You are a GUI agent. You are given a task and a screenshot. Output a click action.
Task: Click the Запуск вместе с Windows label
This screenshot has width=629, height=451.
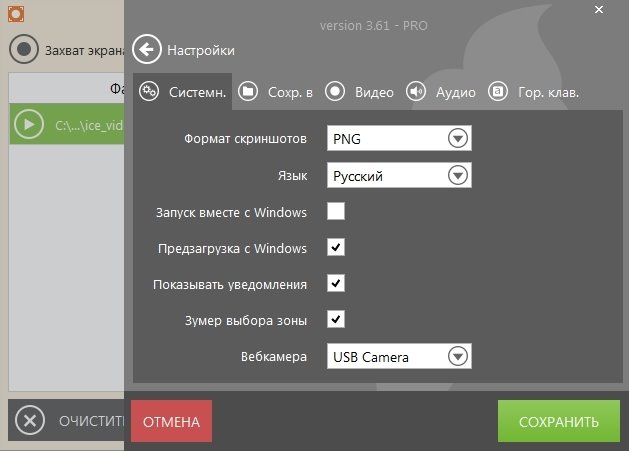(x=231, y=212)
